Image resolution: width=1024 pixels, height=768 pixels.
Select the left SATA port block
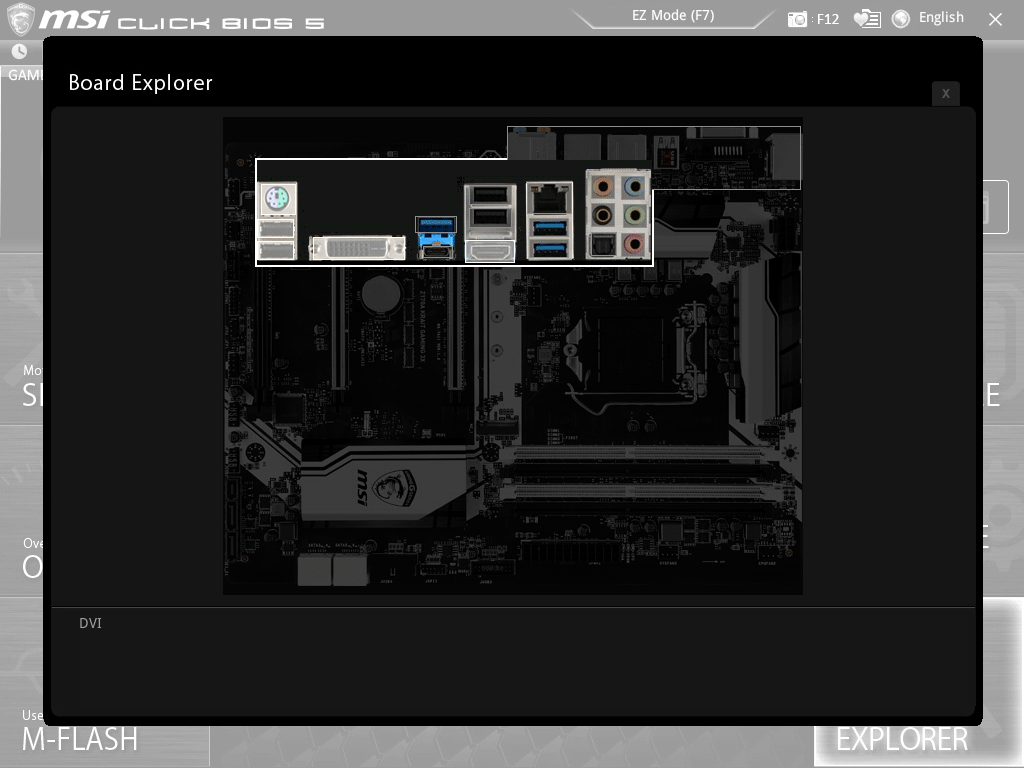click(x=315, y=569)
